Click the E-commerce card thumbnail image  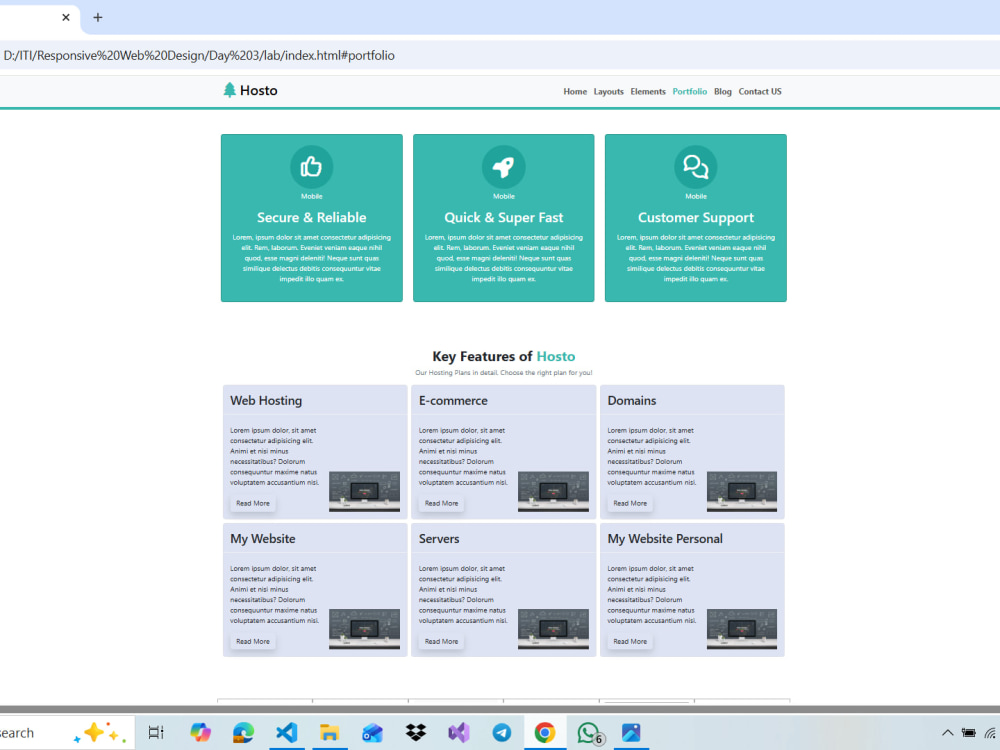click(553, 491)
